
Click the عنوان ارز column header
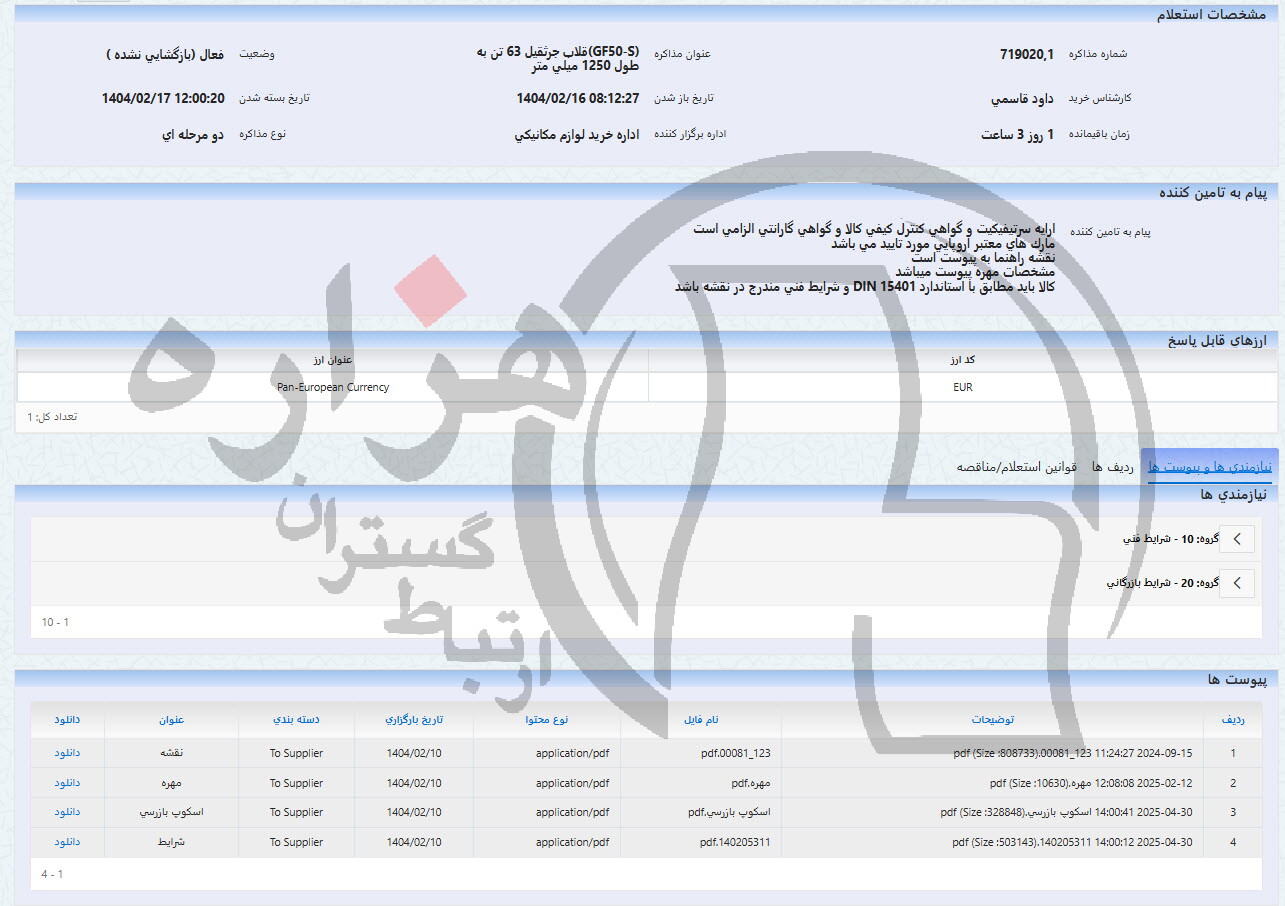pos(332,360)
